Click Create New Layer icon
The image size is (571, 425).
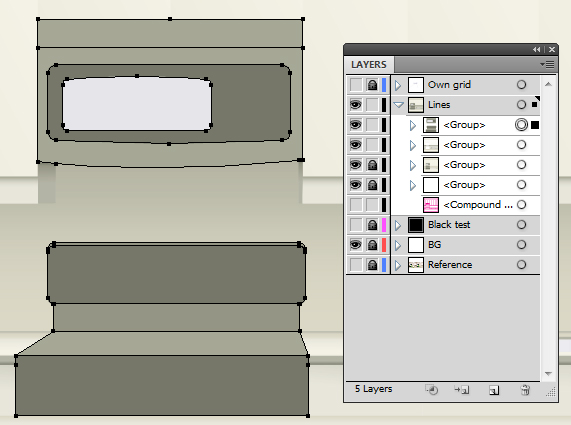pos(494,390)
